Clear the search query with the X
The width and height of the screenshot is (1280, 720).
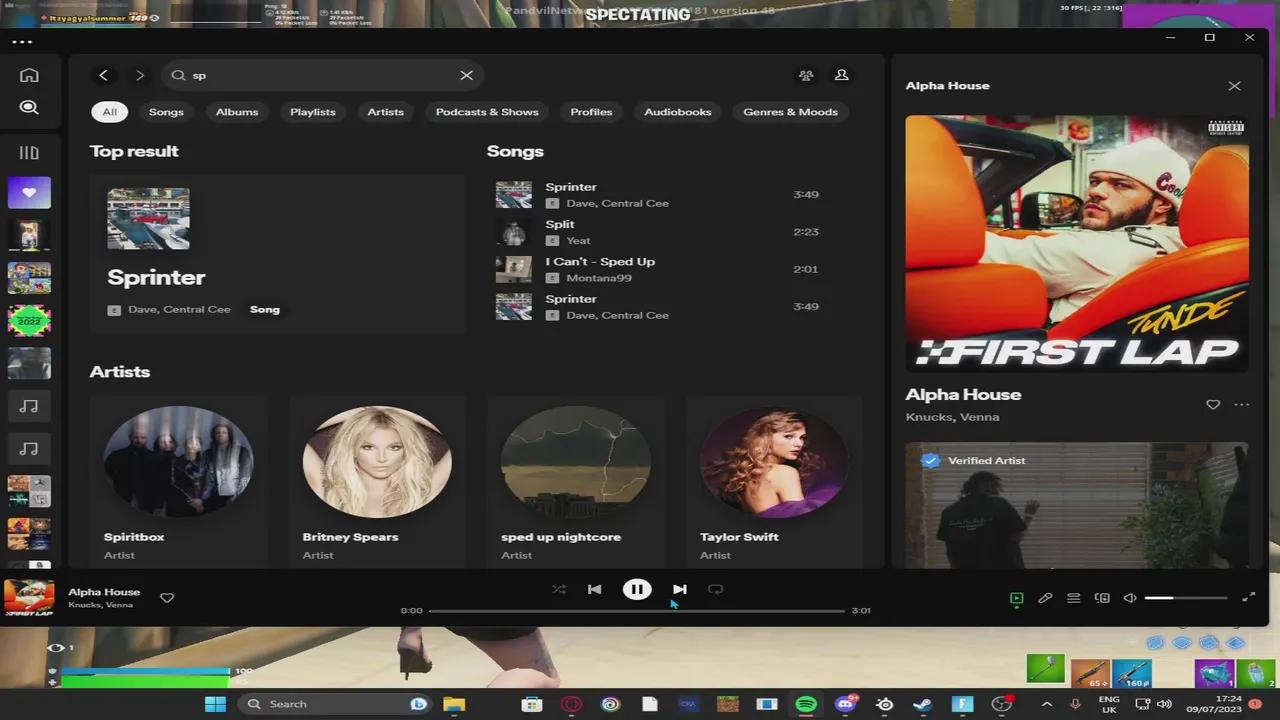[466, 75]
